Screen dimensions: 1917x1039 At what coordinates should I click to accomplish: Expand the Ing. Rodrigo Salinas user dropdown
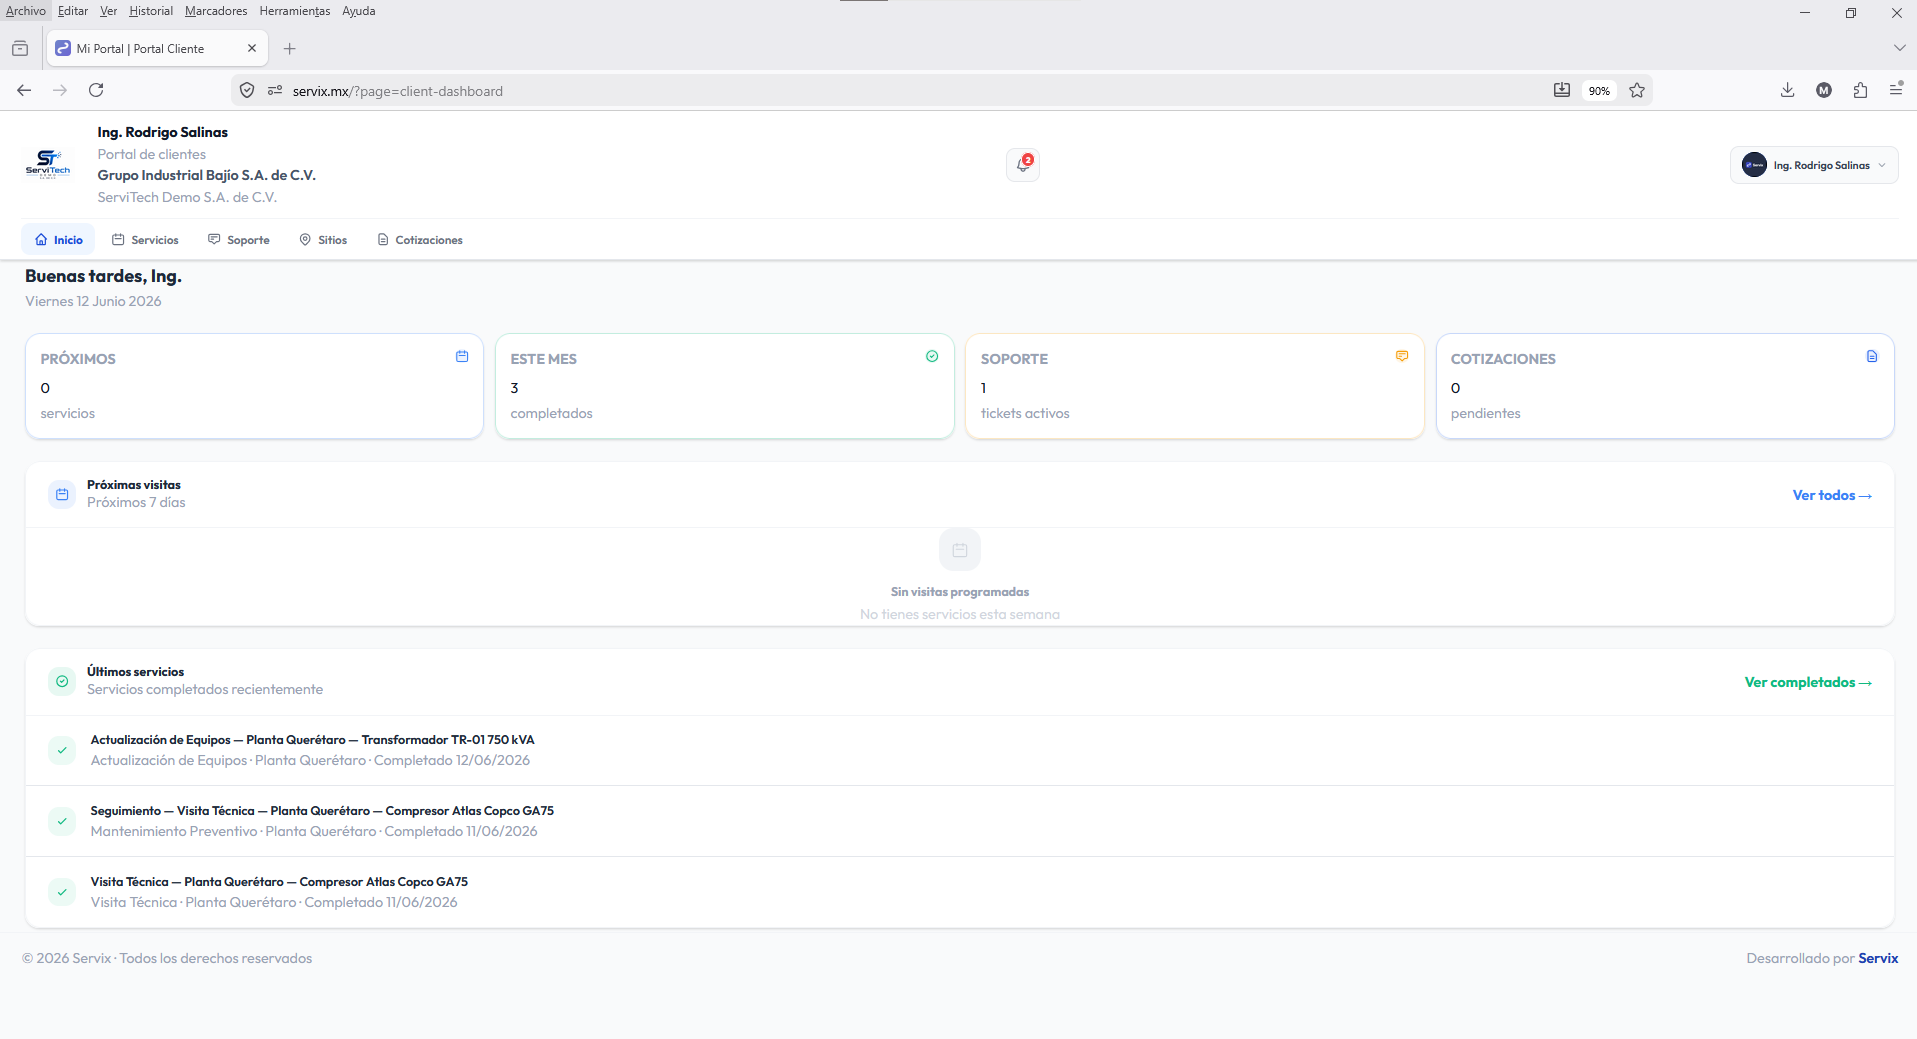coord(1814,165)
